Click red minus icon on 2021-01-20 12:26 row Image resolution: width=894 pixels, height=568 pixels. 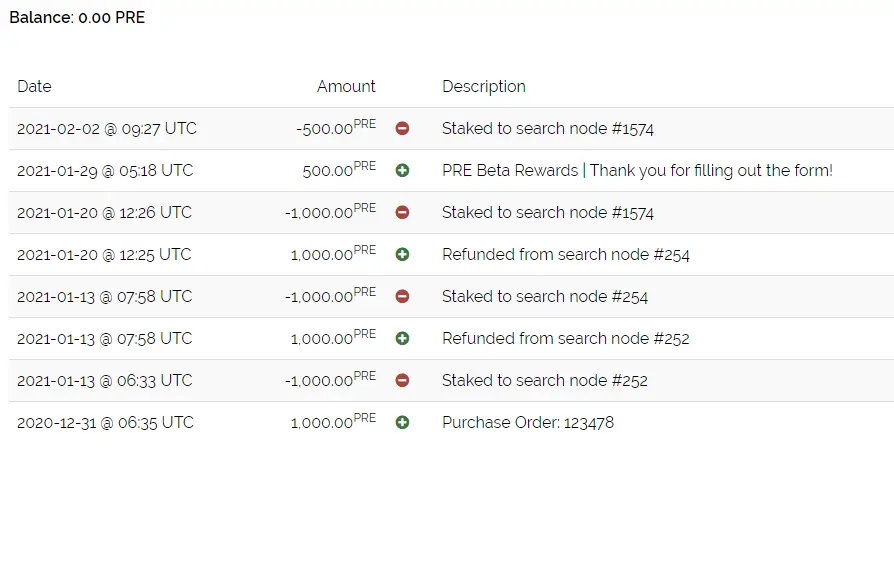(x=402, y=212)
